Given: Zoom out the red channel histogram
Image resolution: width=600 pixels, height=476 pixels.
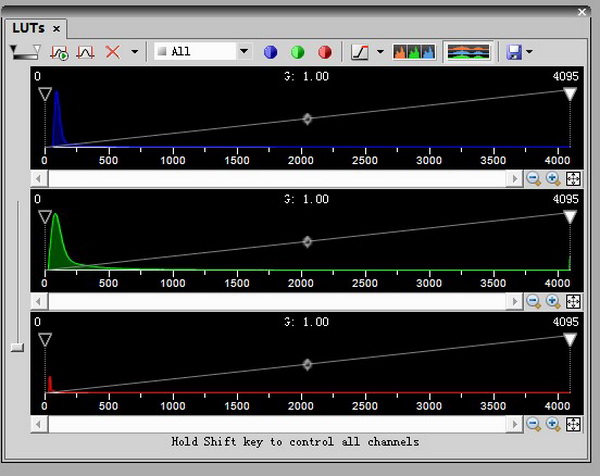Looking at the screenshot, I should coord(534,424).
